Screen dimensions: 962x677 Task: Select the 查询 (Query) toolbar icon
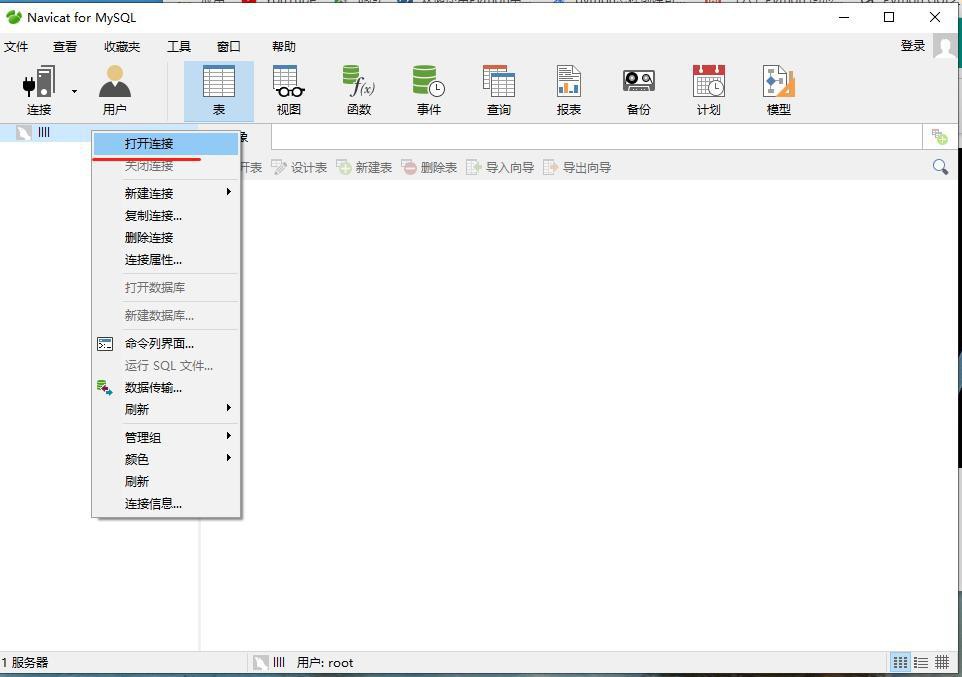499,91
